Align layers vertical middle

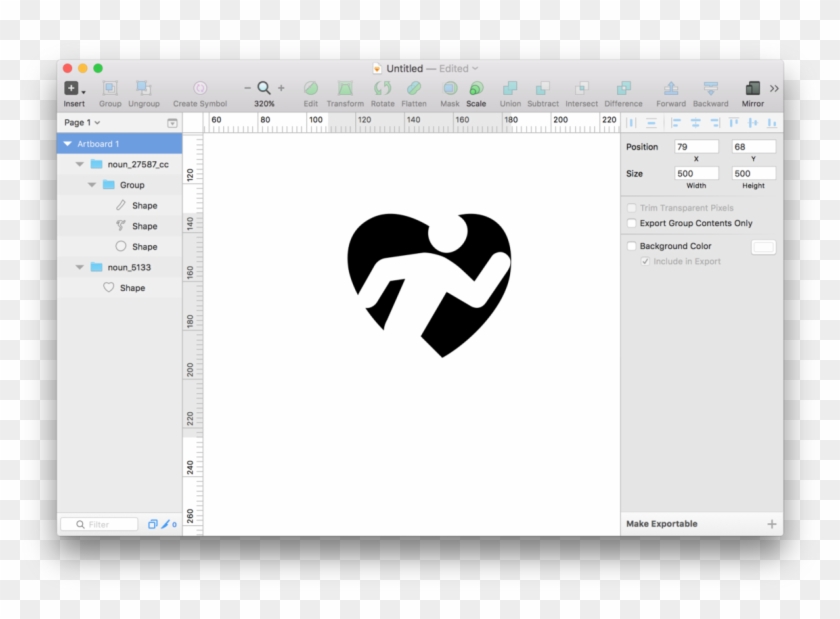coord(753,123)
